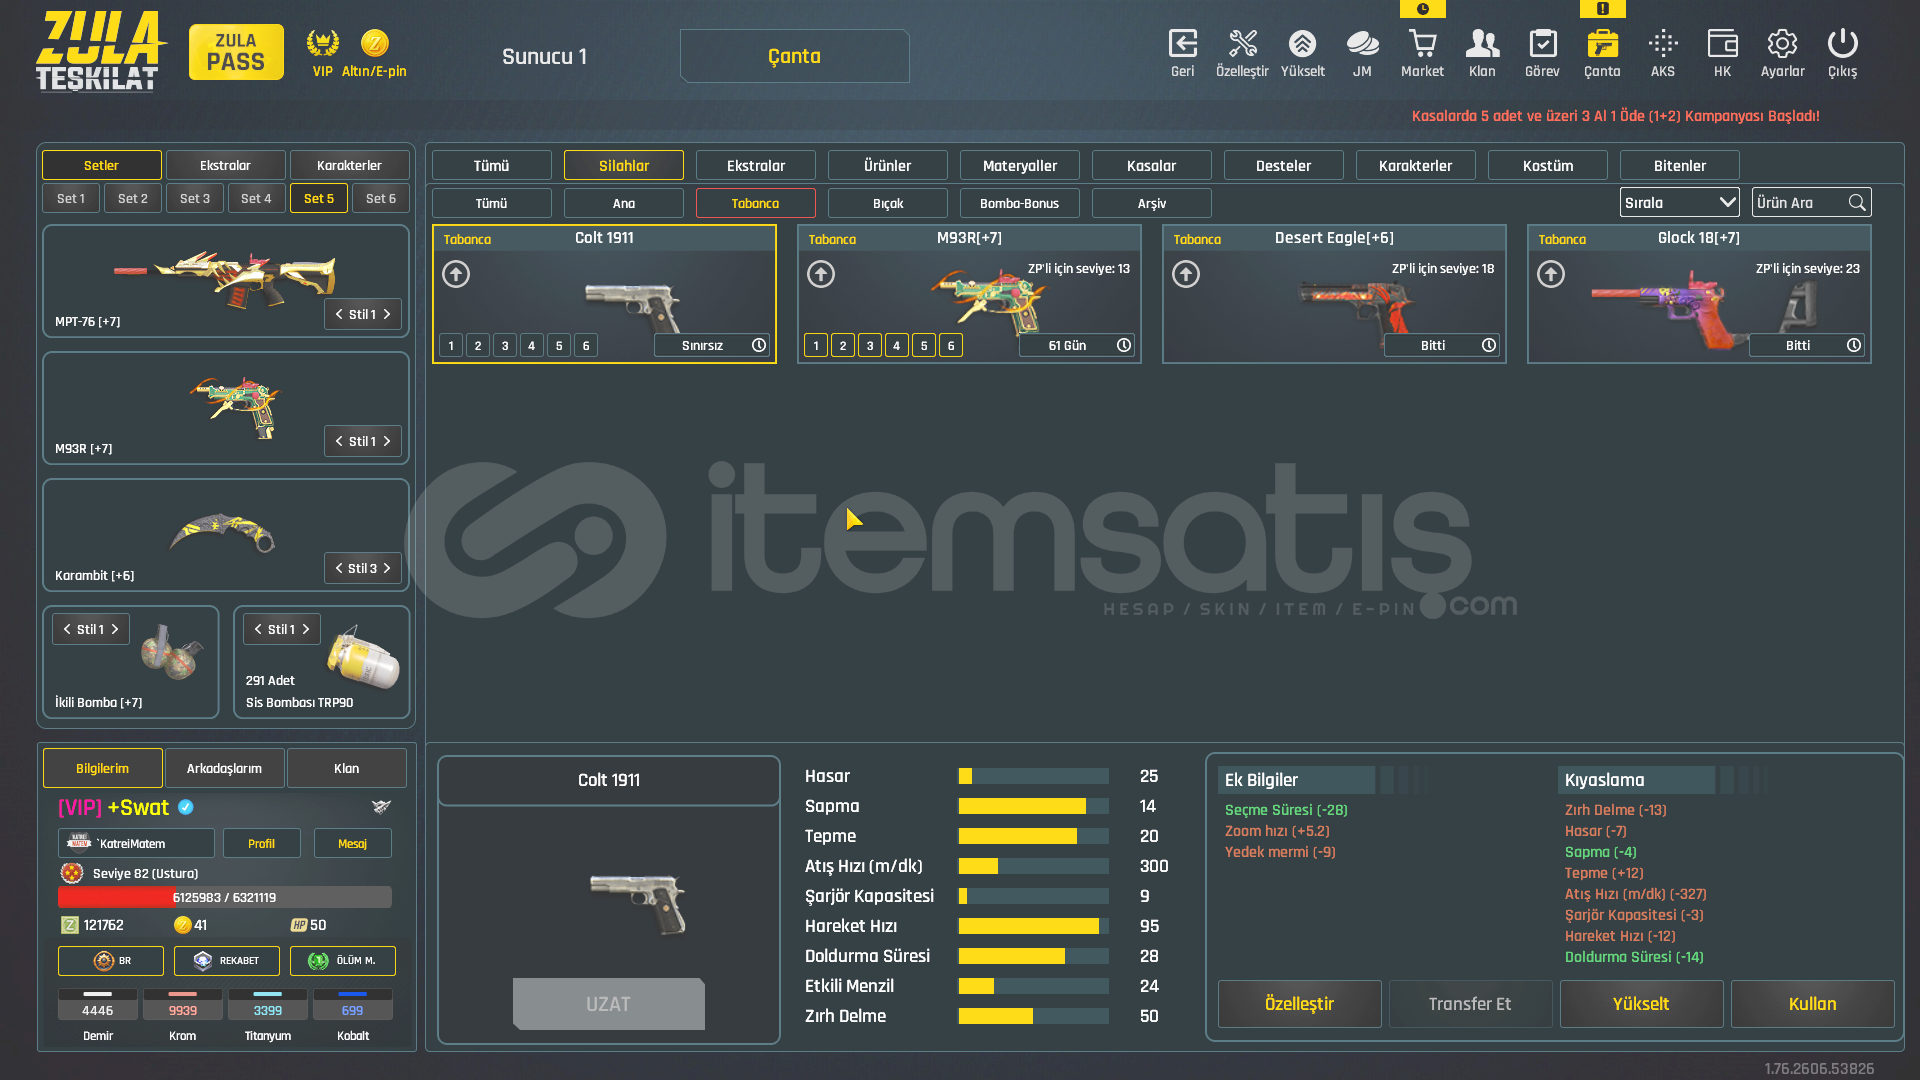Click the Geri back icon
The image size is (1920, 1080).
coord(1183,44)
